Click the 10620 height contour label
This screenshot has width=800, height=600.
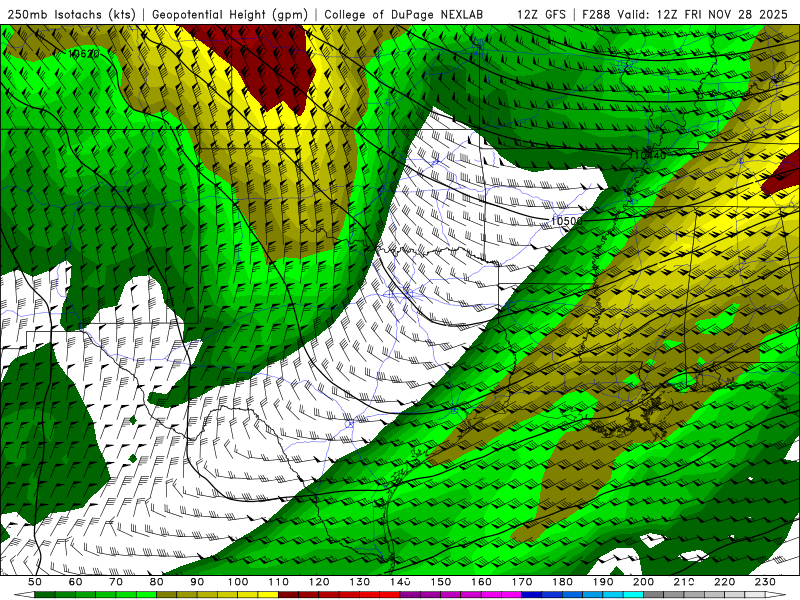coord(84,54)
